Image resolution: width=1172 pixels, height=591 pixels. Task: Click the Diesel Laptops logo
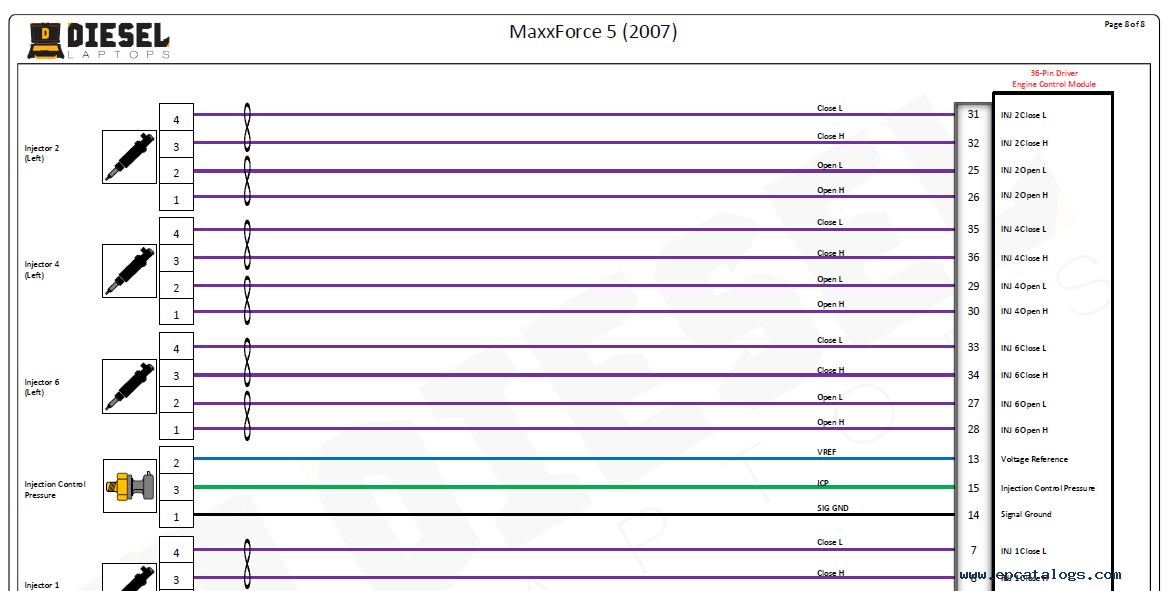pos(99,40)
